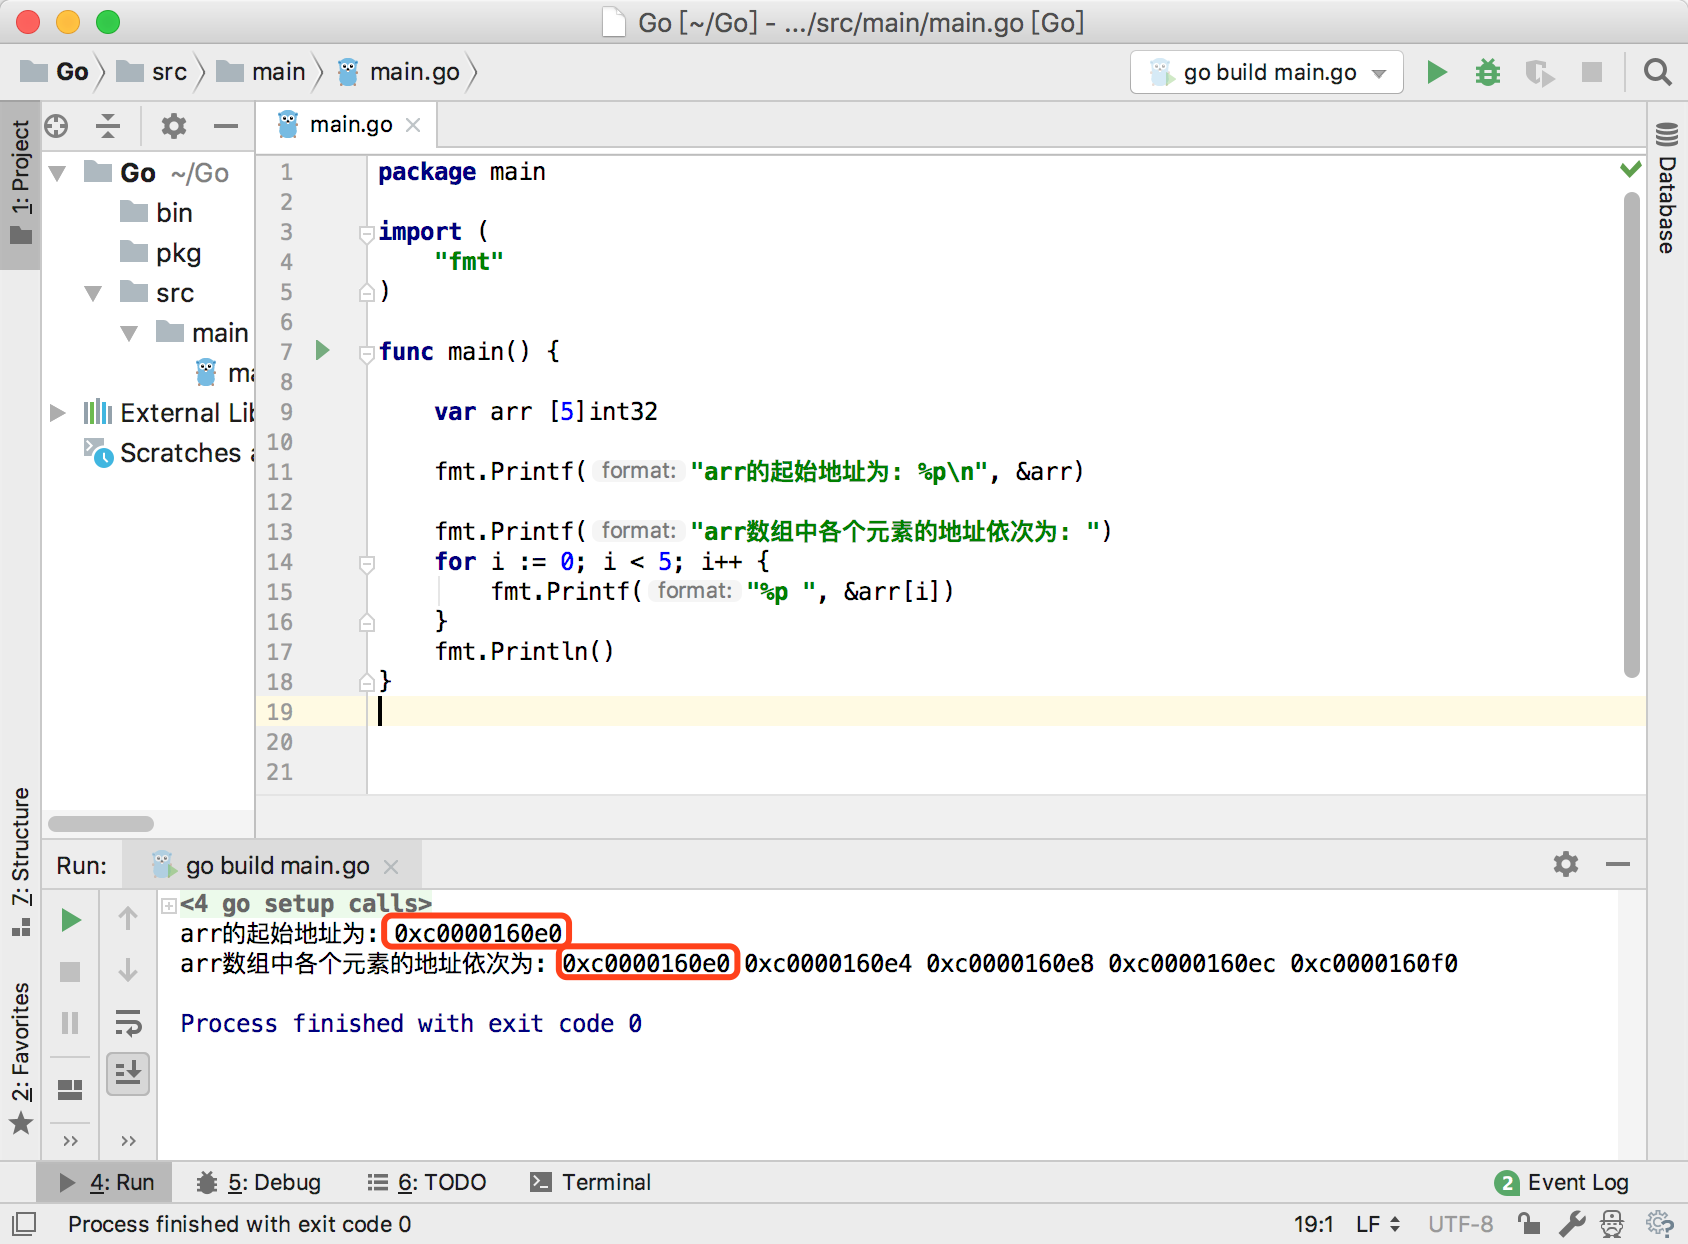Image resolution: width=1688 pixels, height=1244 pixels.
Task: Open Project panel settings gear
Action: click(174, 126)
